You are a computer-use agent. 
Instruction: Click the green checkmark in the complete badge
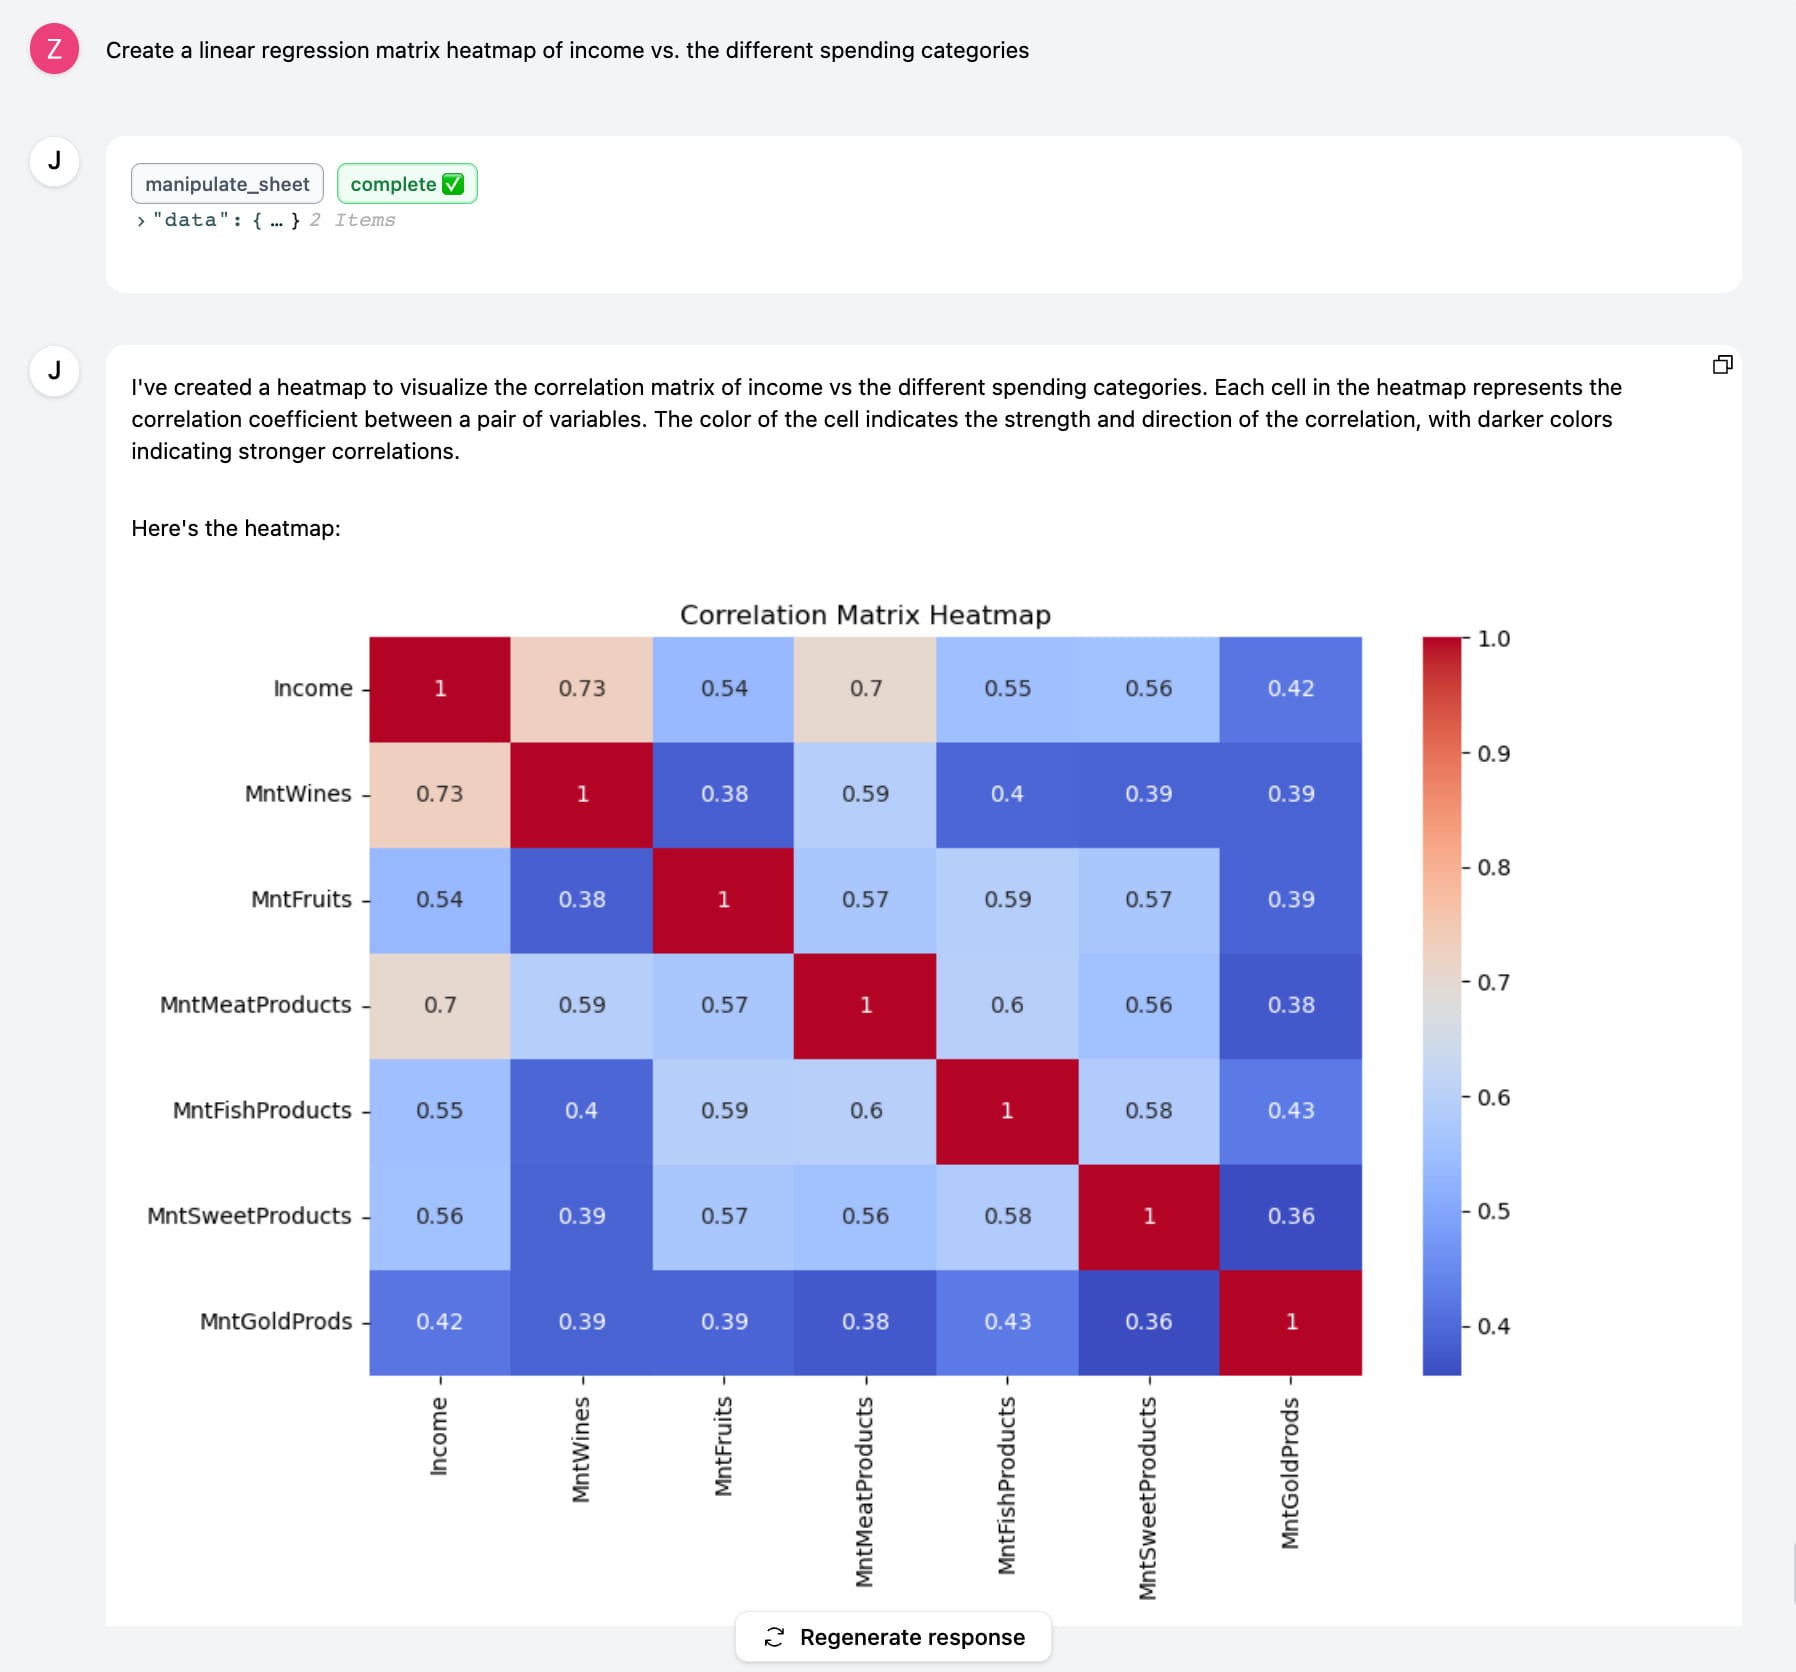click(x=453, y=183)
